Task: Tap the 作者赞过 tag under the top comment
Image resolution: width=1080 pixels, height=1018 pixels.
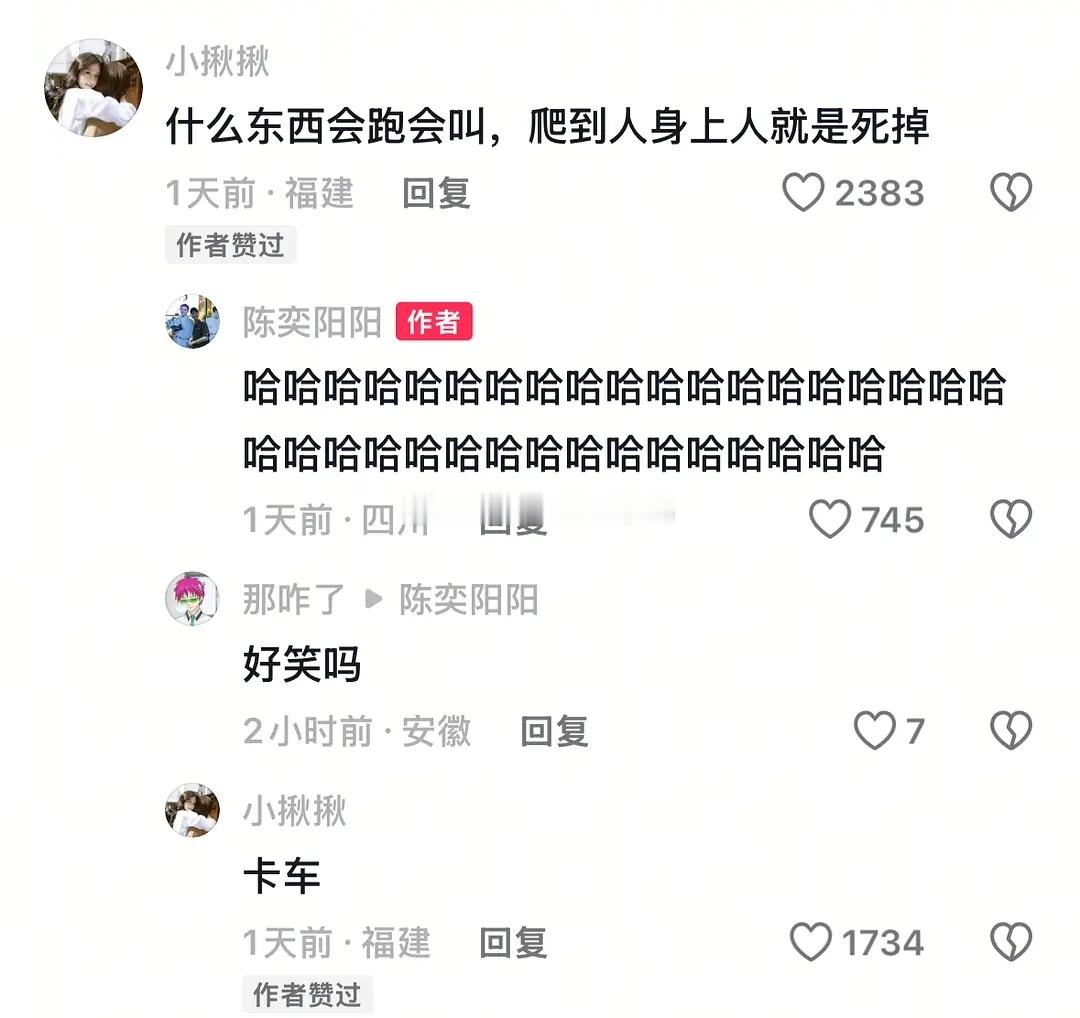Action: (230, 245)
